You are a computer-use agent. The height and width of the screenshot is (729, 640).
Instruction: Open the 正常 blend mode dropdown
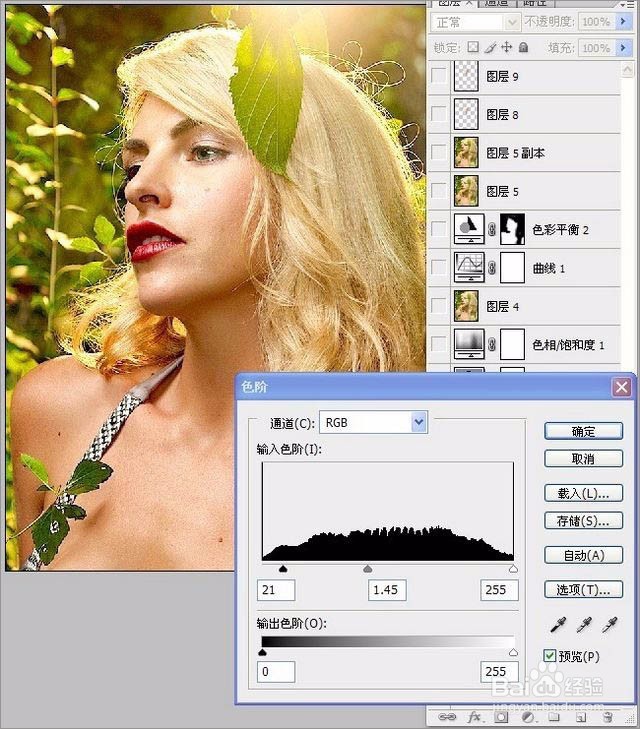(x=475, y=22)
